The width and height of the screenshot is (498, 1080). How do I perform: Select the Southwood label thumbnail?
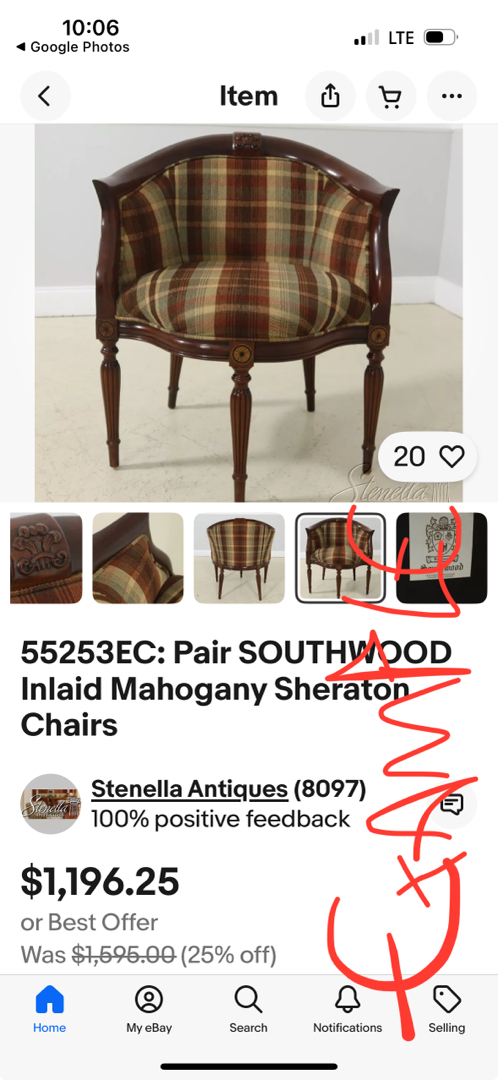442,558
